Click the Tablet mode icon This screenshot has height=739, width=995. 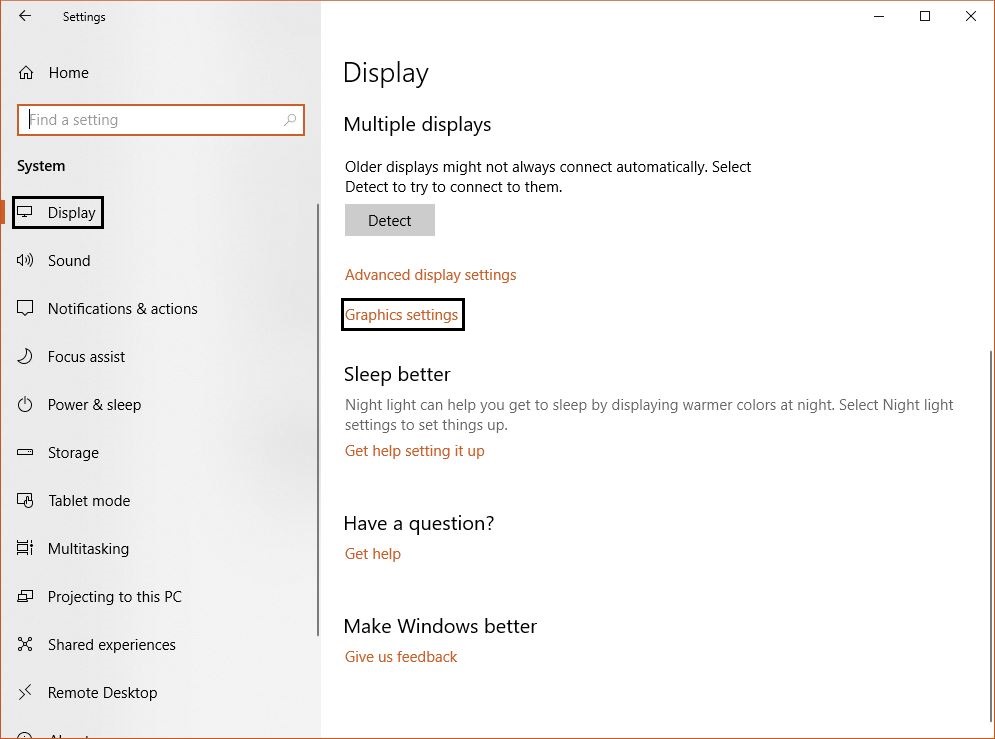(x=25, y=500)
